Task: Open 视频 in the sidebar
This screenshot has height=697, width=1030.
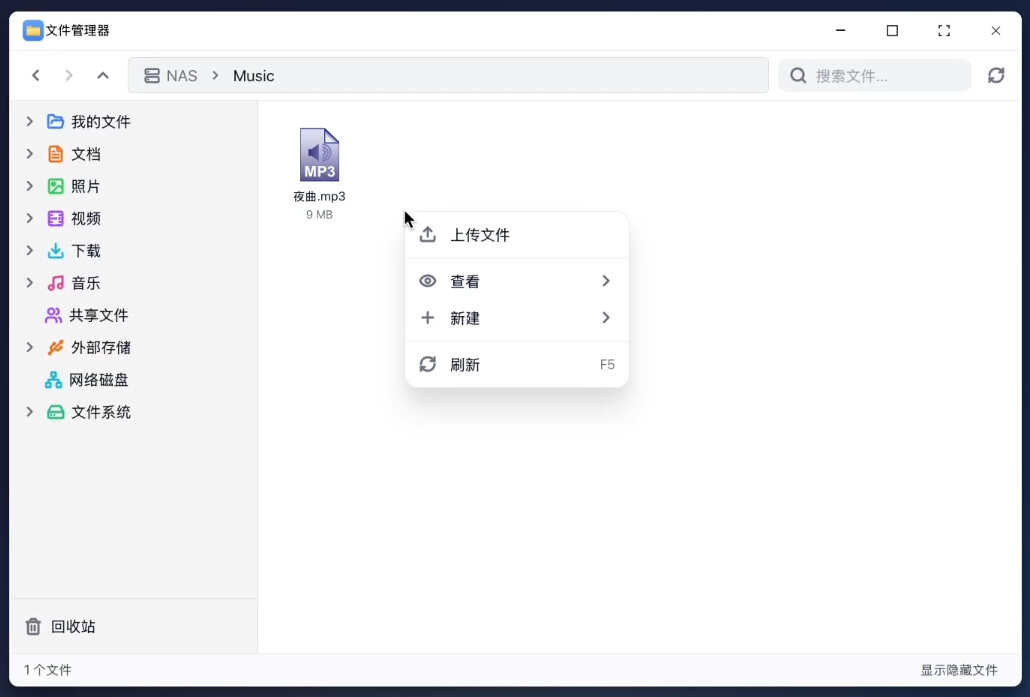Action: pyautogui.click(x=85, y=218)
